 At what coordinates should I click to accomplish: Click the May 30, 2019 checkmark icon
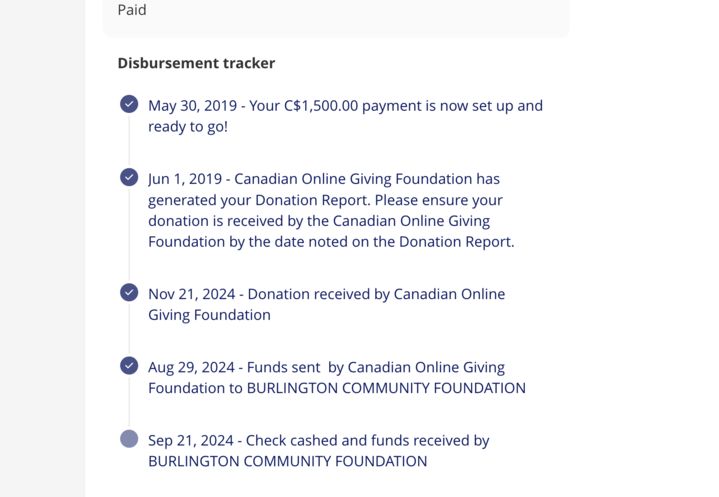click(x=129, y=104)
